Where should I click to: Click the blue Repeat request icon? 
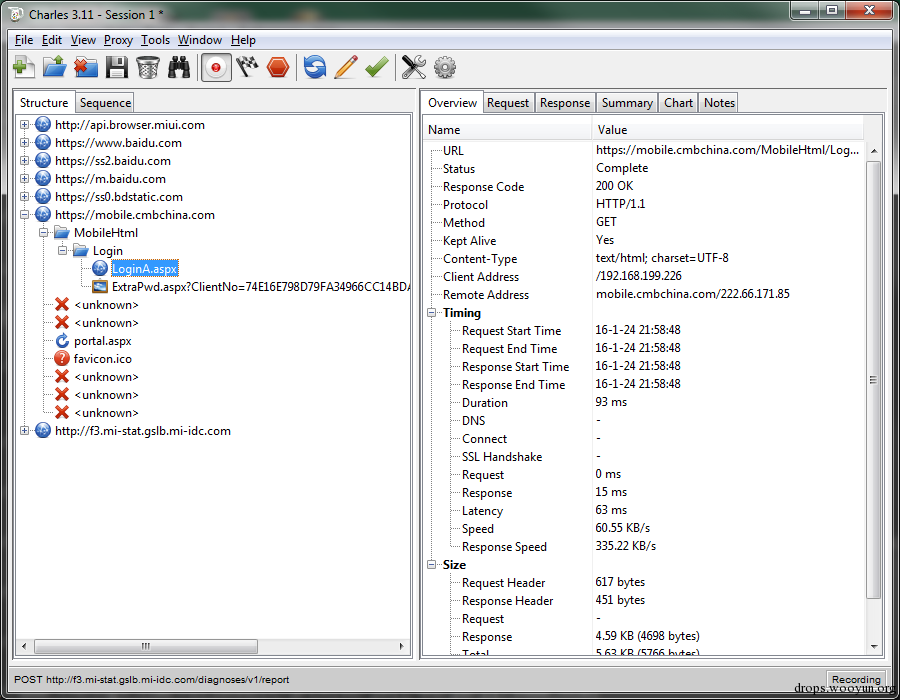click(x=315, y=67)
